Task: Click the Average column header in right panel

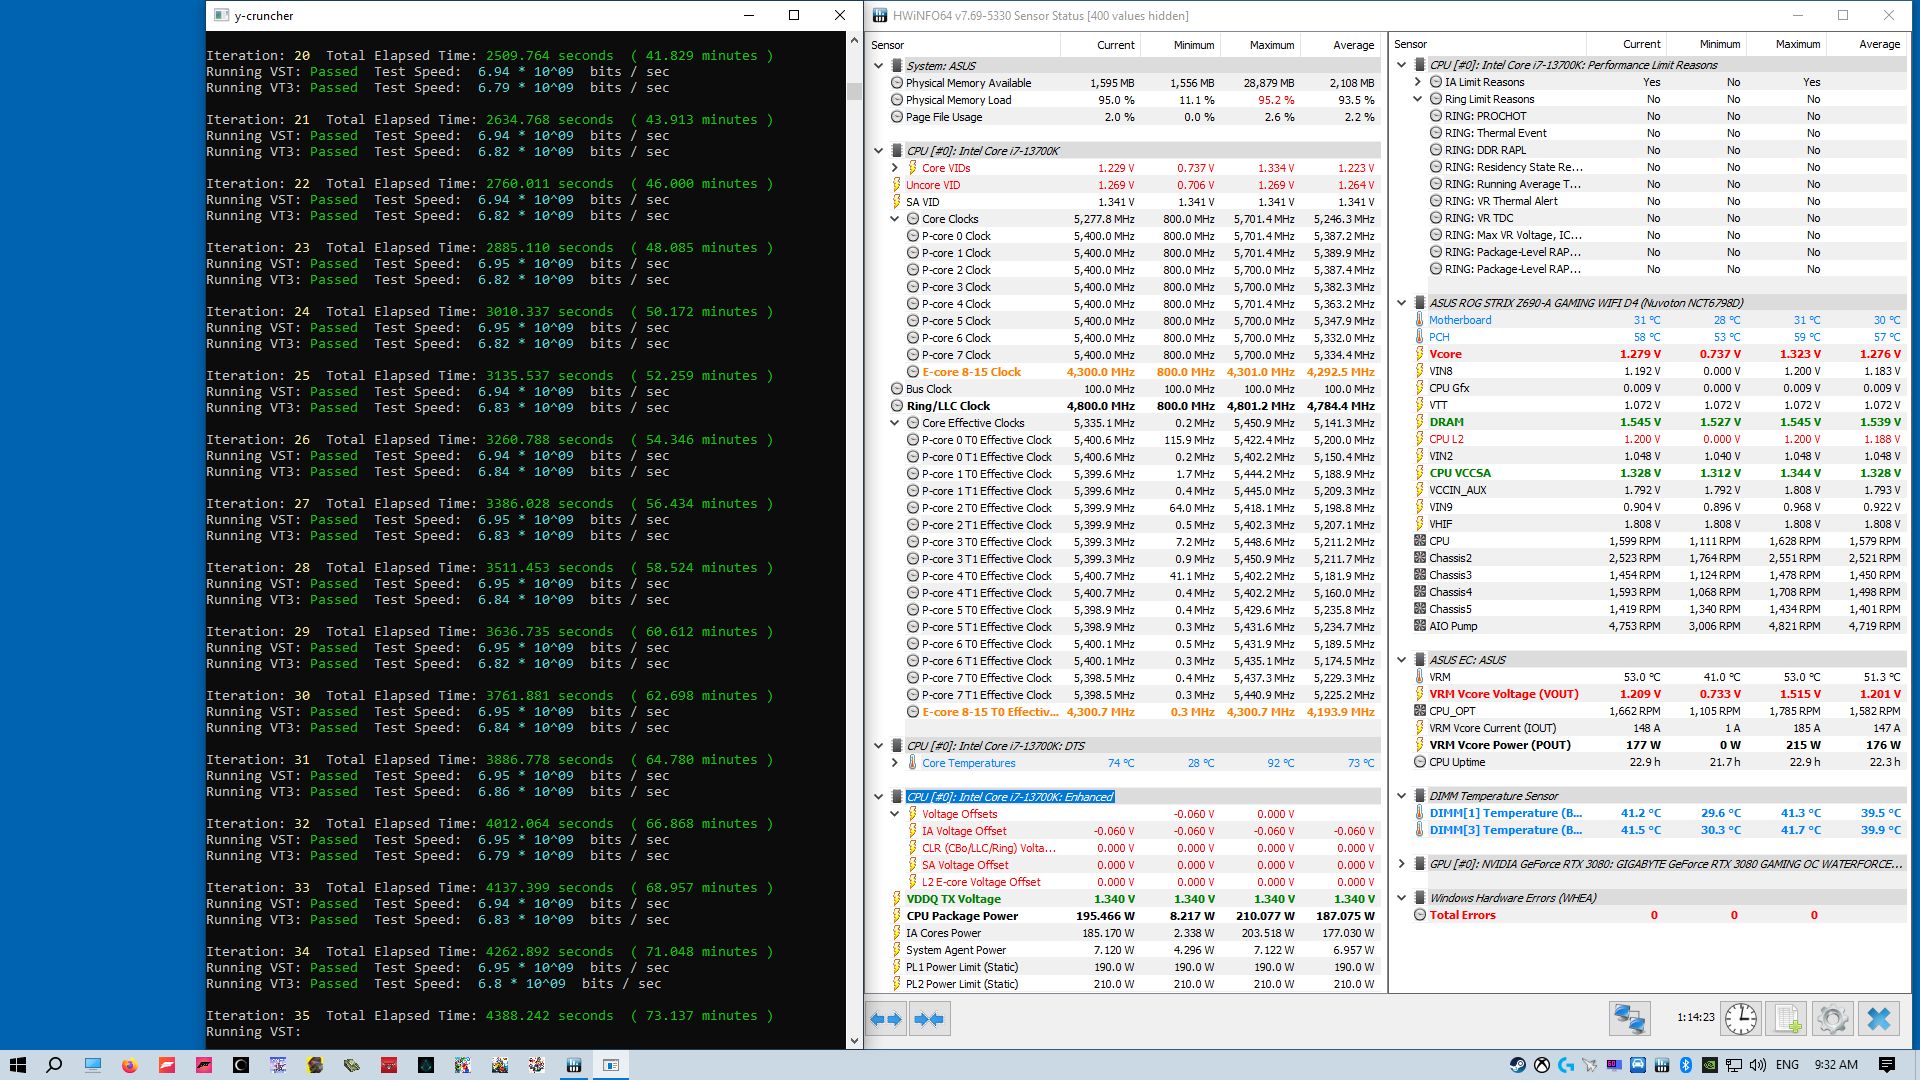Action: pos(1878,44)
